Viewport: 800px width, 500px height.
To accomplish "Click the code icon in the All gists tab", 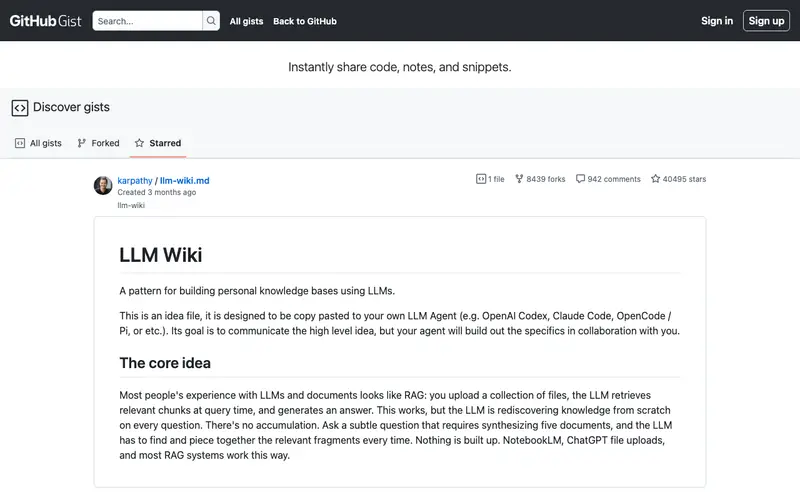I will 20,143.
